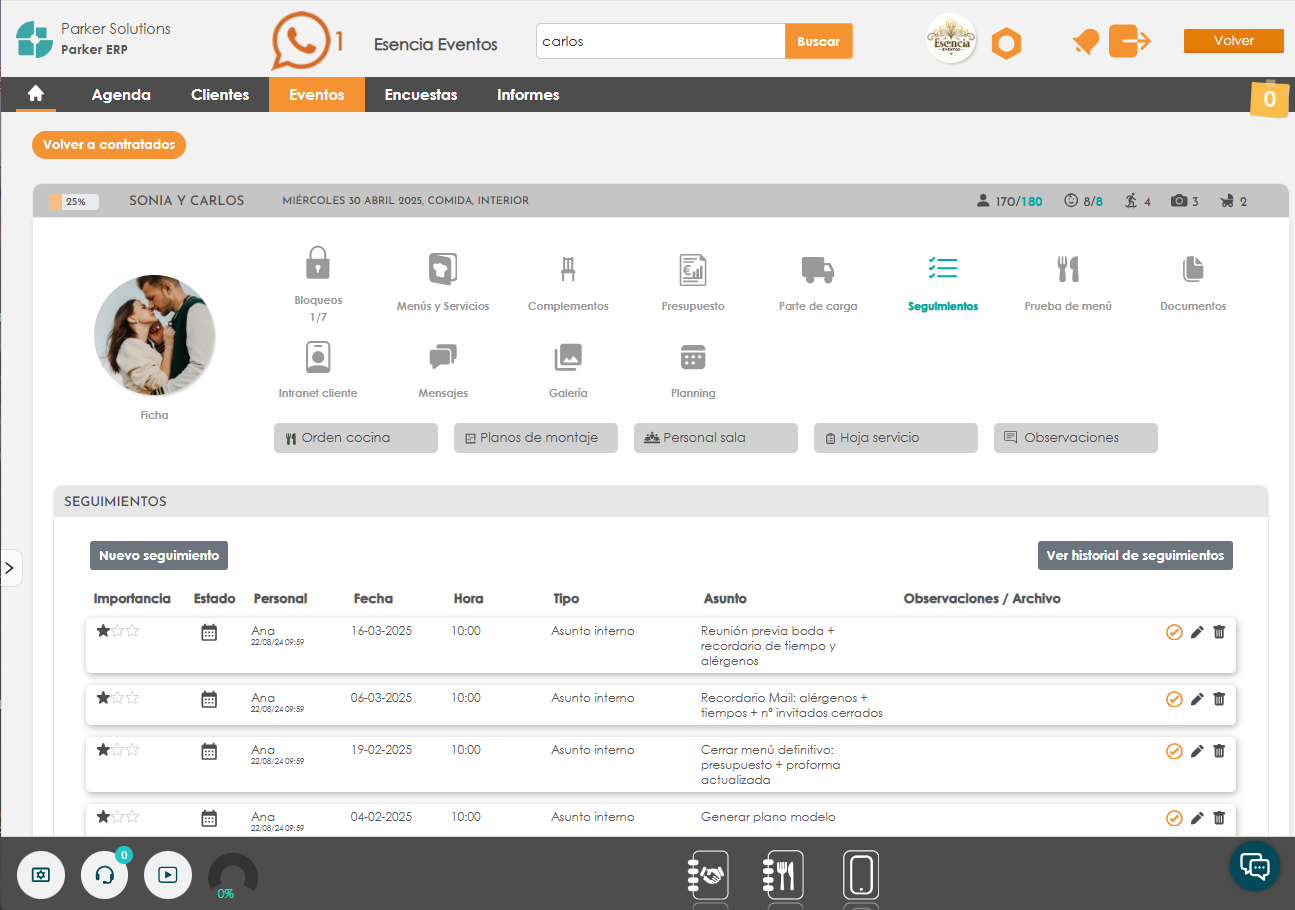This screenshot has width=1295, height=910.
Task: Open the WhatsApp notifications icon
Action: [300, 41]
